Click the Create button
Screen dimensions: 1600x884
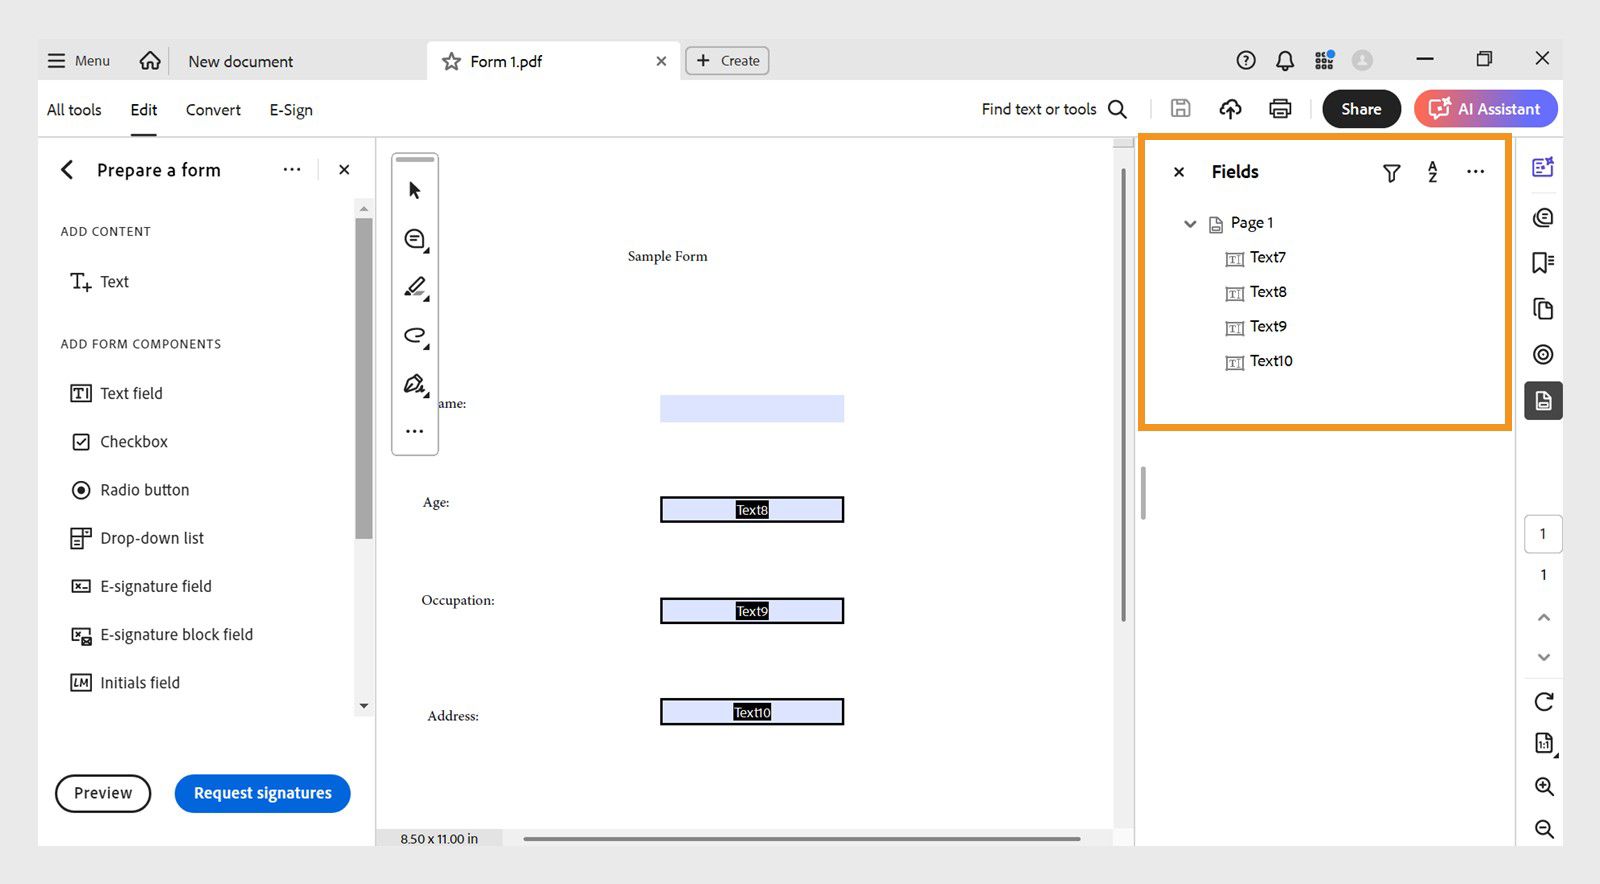pos(727,61)
